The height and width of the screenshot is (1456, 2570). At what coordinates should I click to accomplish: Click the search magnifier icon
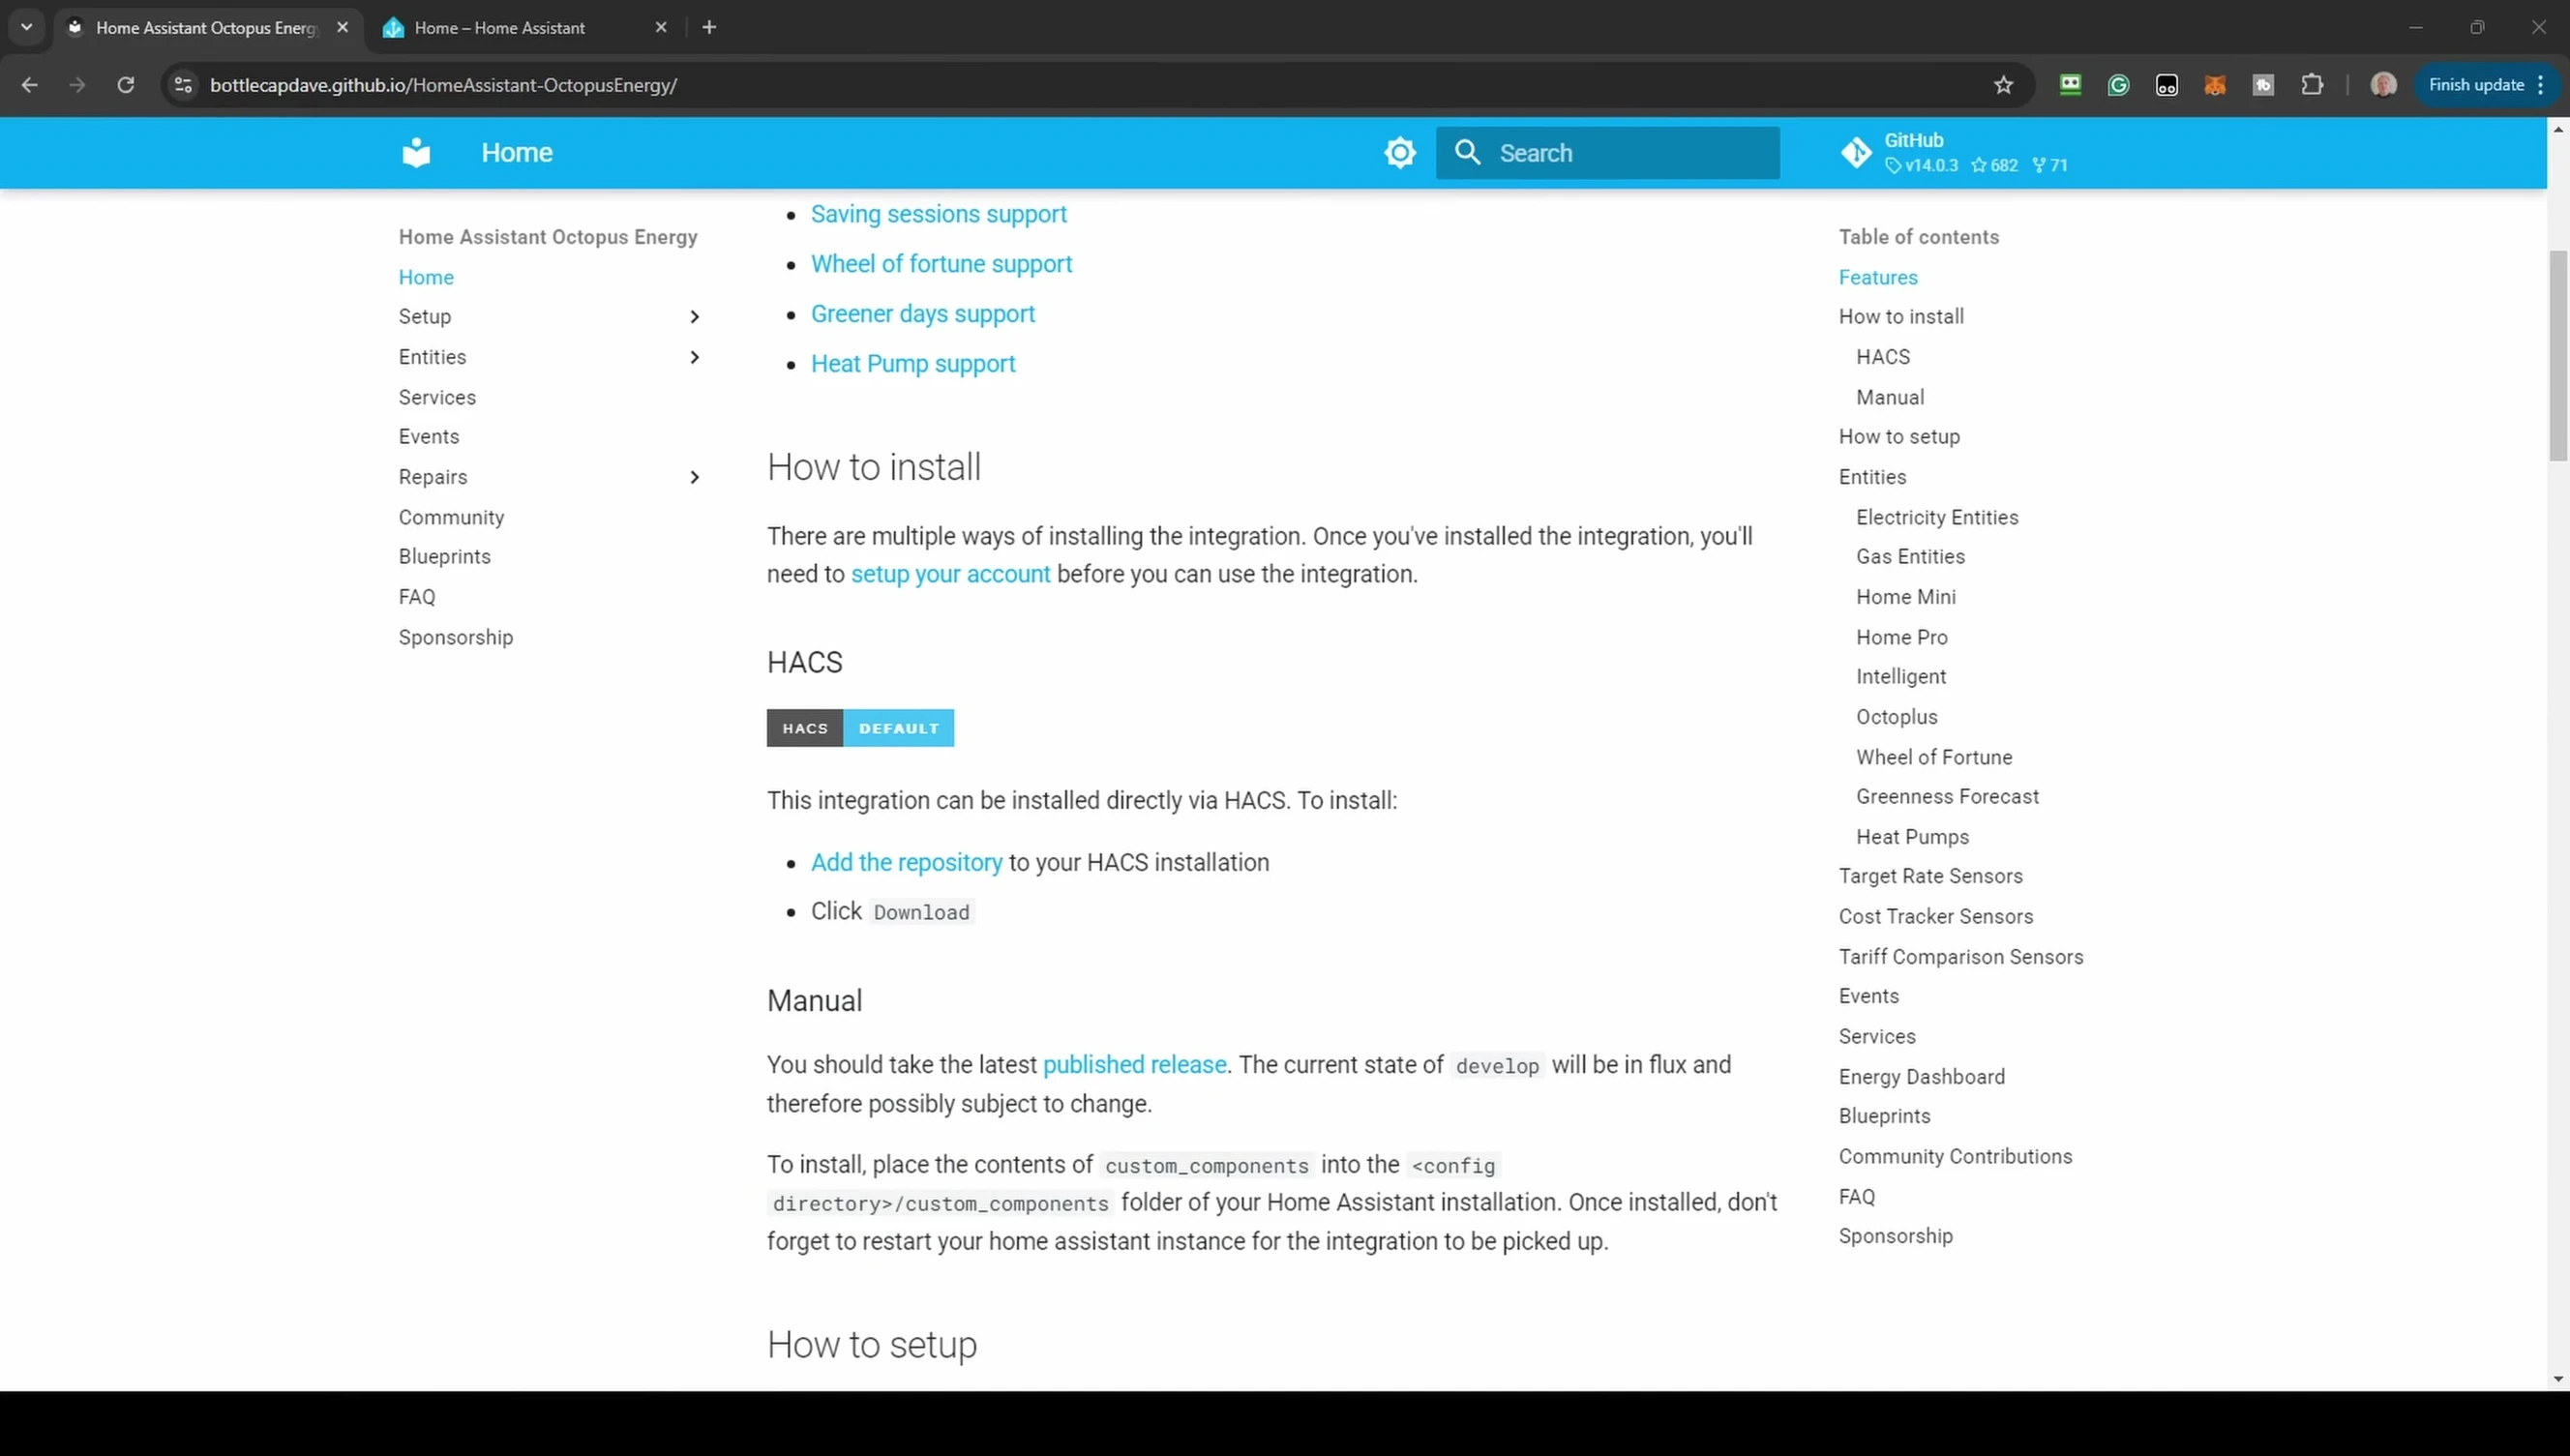click(1467, 152)
